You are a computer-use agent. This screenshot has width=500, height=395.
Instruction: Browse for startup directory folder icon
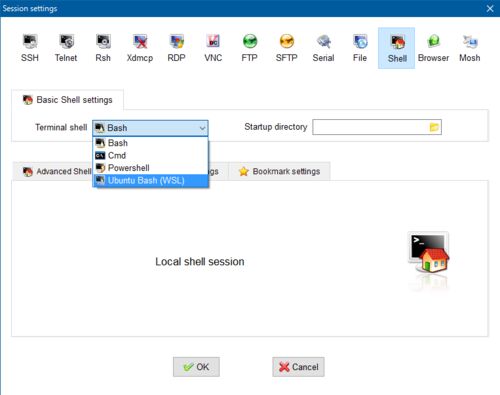(x=434, y=127)
